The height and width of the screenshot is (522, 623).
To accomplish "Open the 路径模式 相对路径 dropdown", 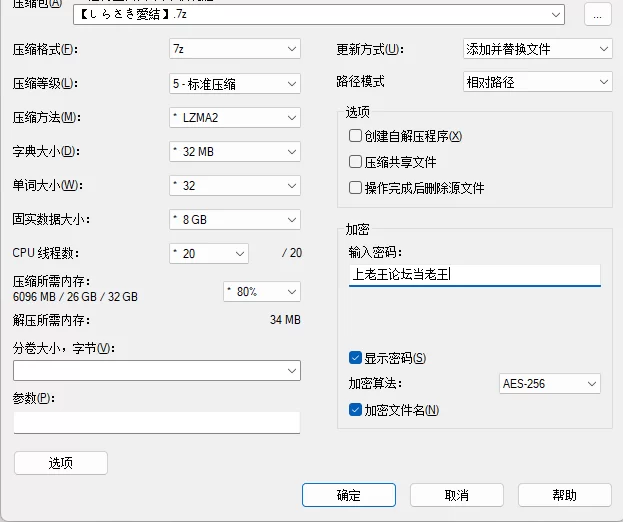I will [x=537, y=82].
